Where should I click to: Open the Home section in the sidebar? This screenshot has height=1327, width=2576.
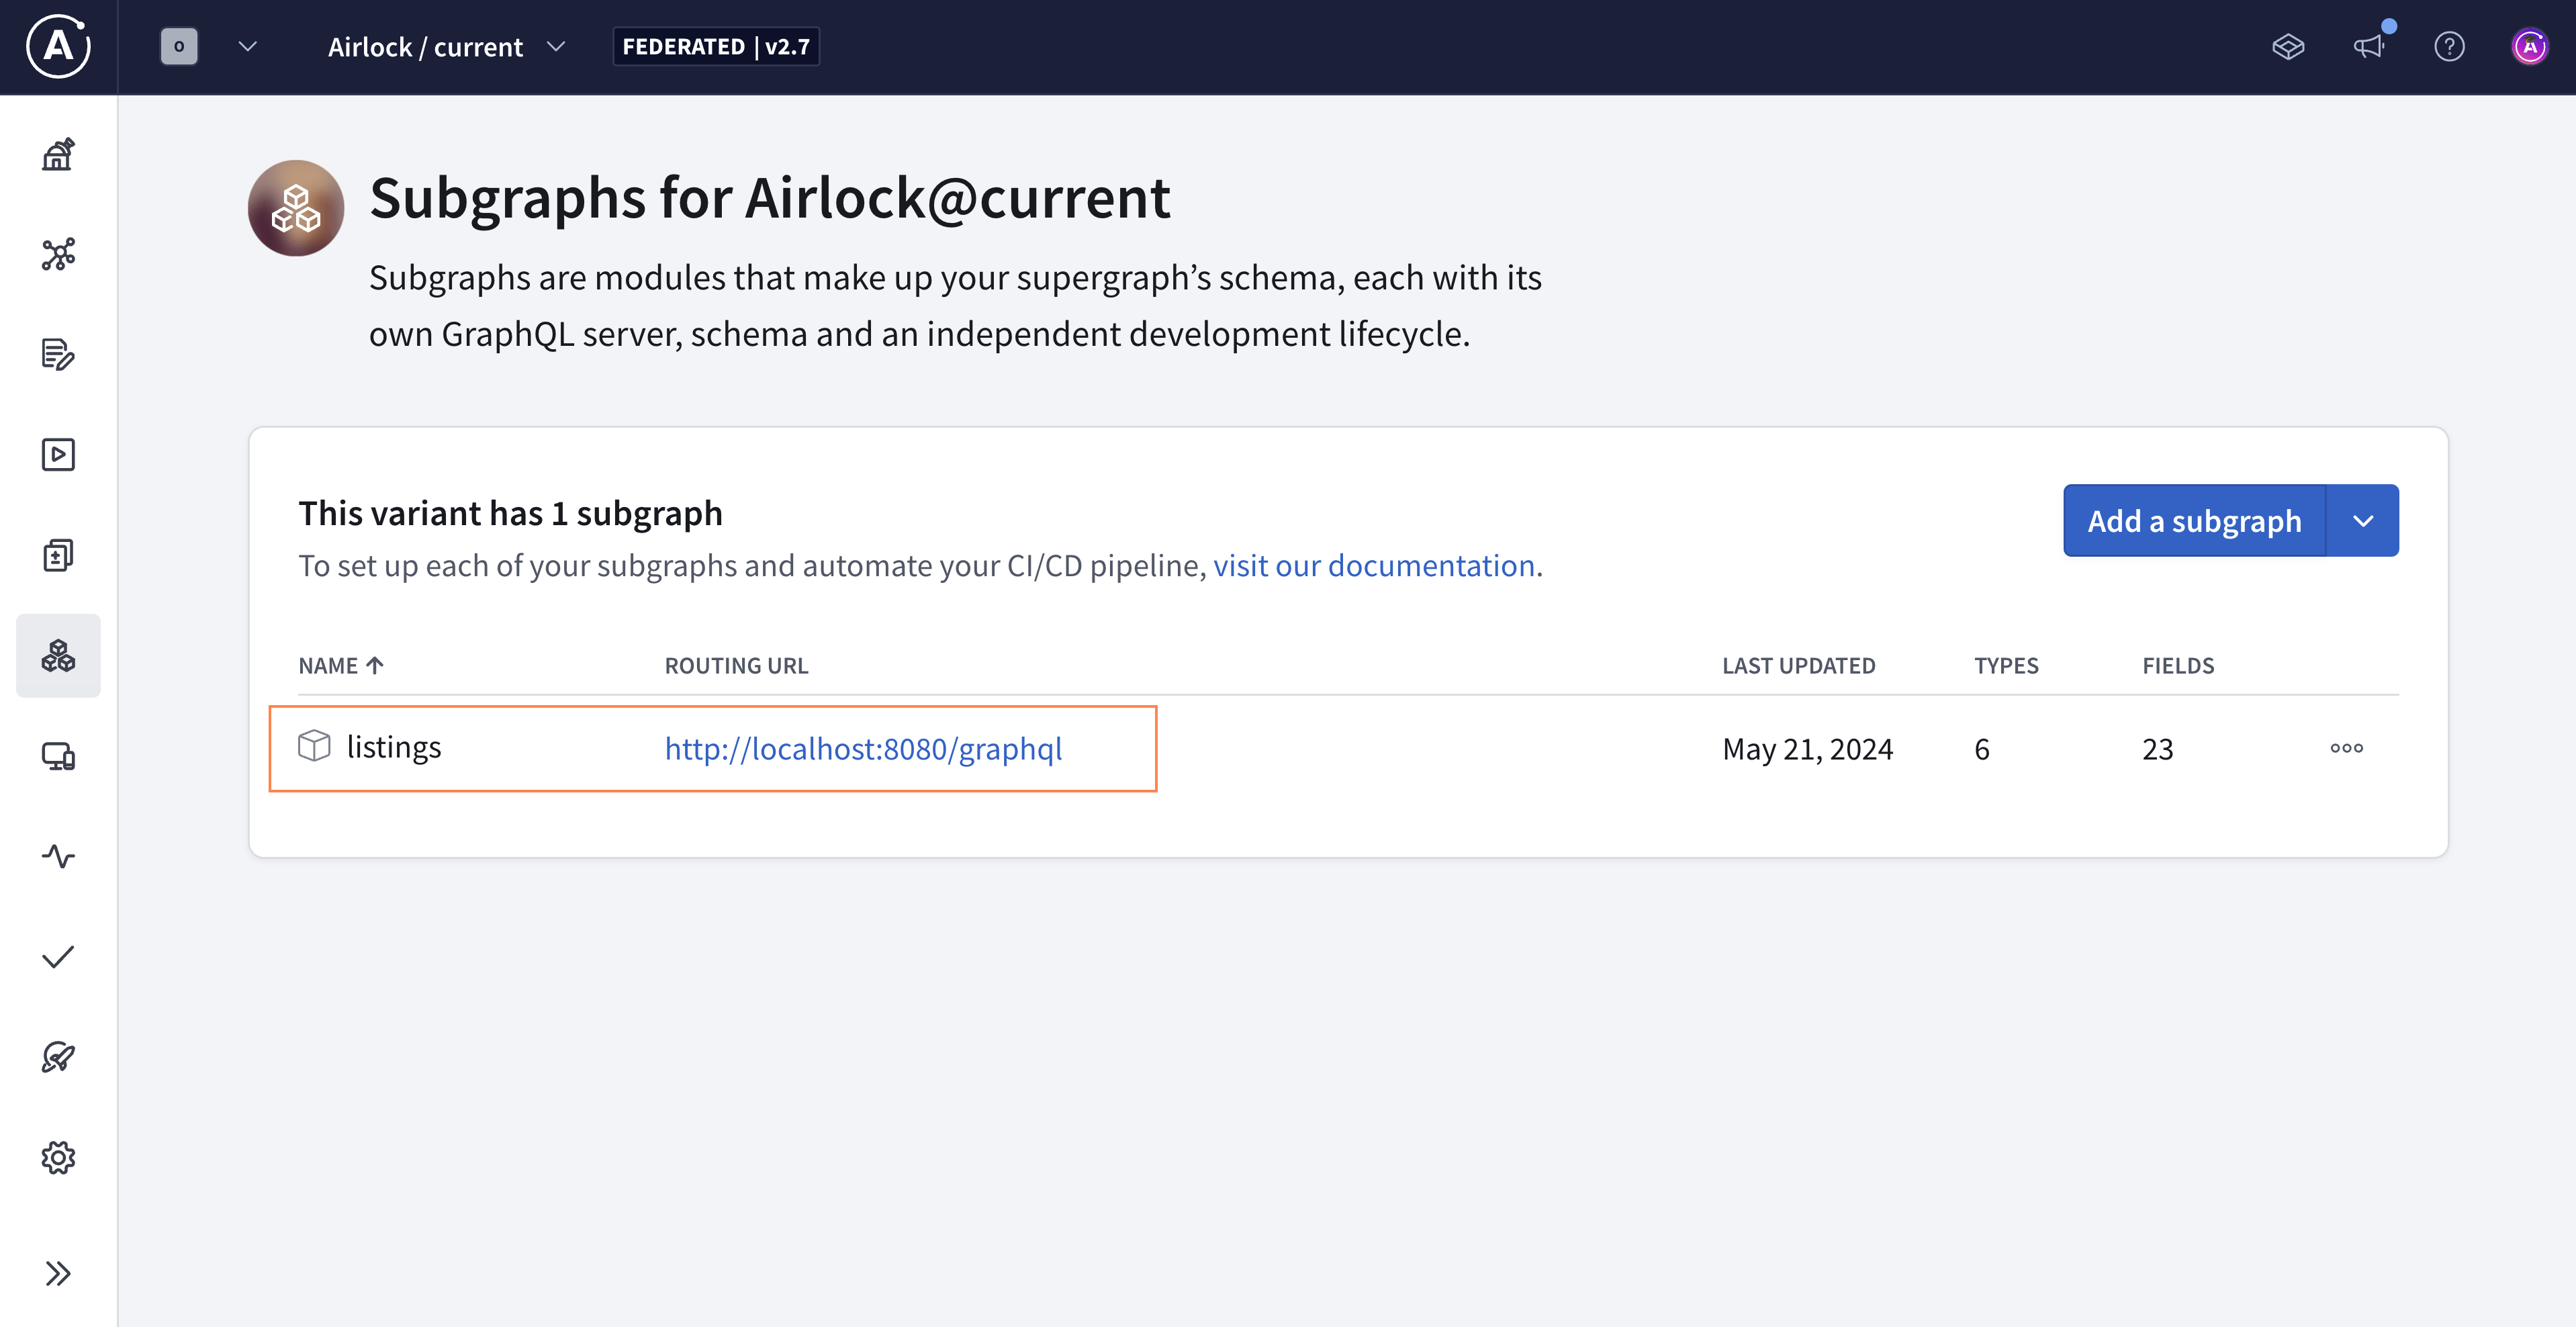[58, 155]
